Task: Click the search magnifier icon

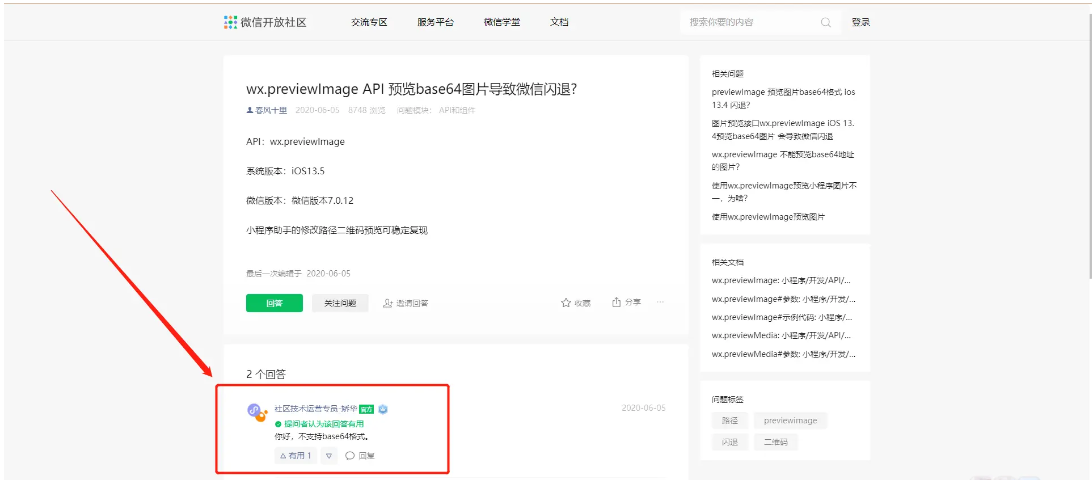Action: click(826, 22)
